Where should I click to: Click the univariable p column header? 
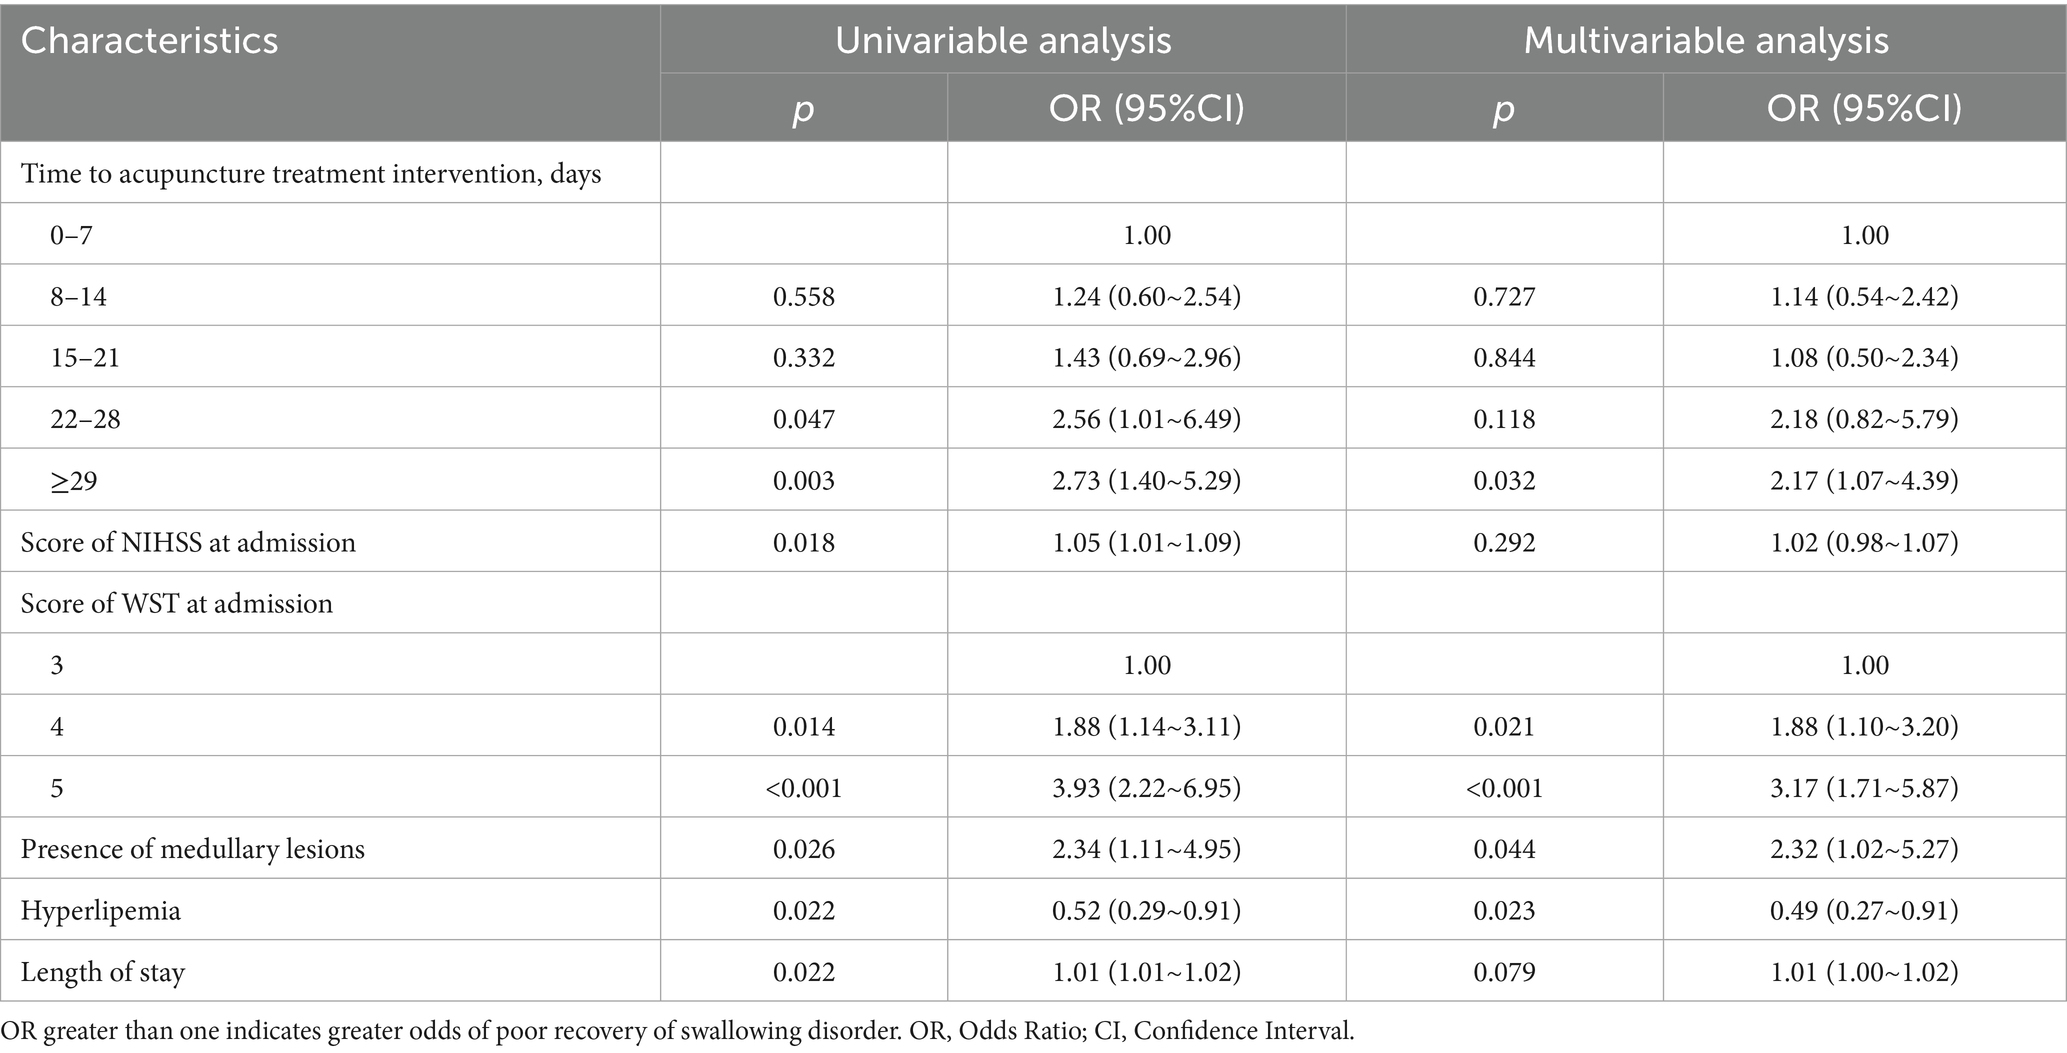(x=803, y=109)
